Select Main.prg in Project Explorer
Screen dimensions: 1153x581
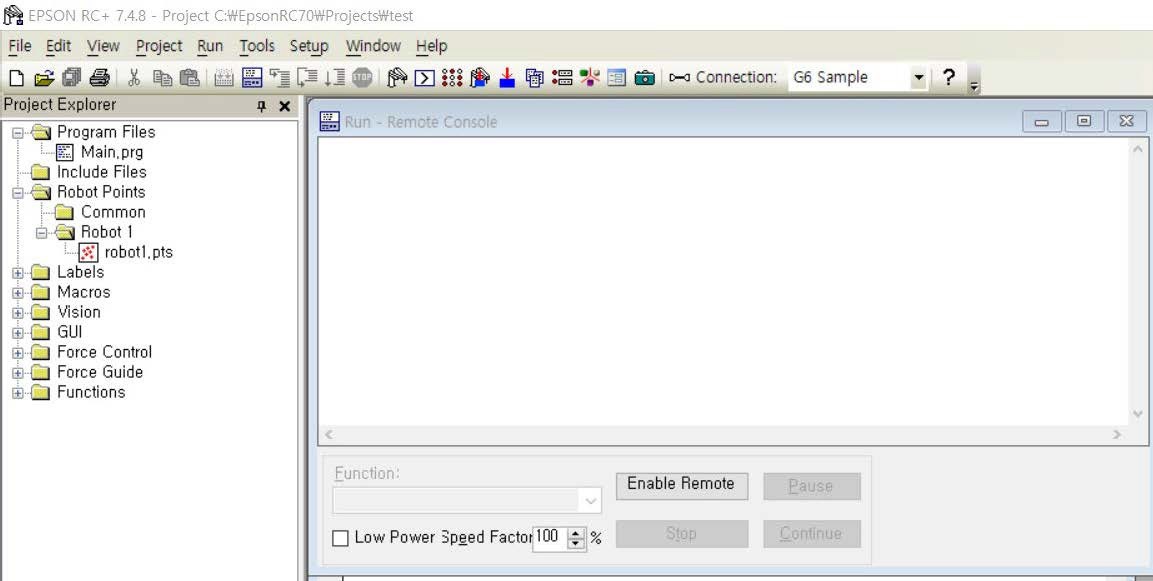click(x=112, y=152)
